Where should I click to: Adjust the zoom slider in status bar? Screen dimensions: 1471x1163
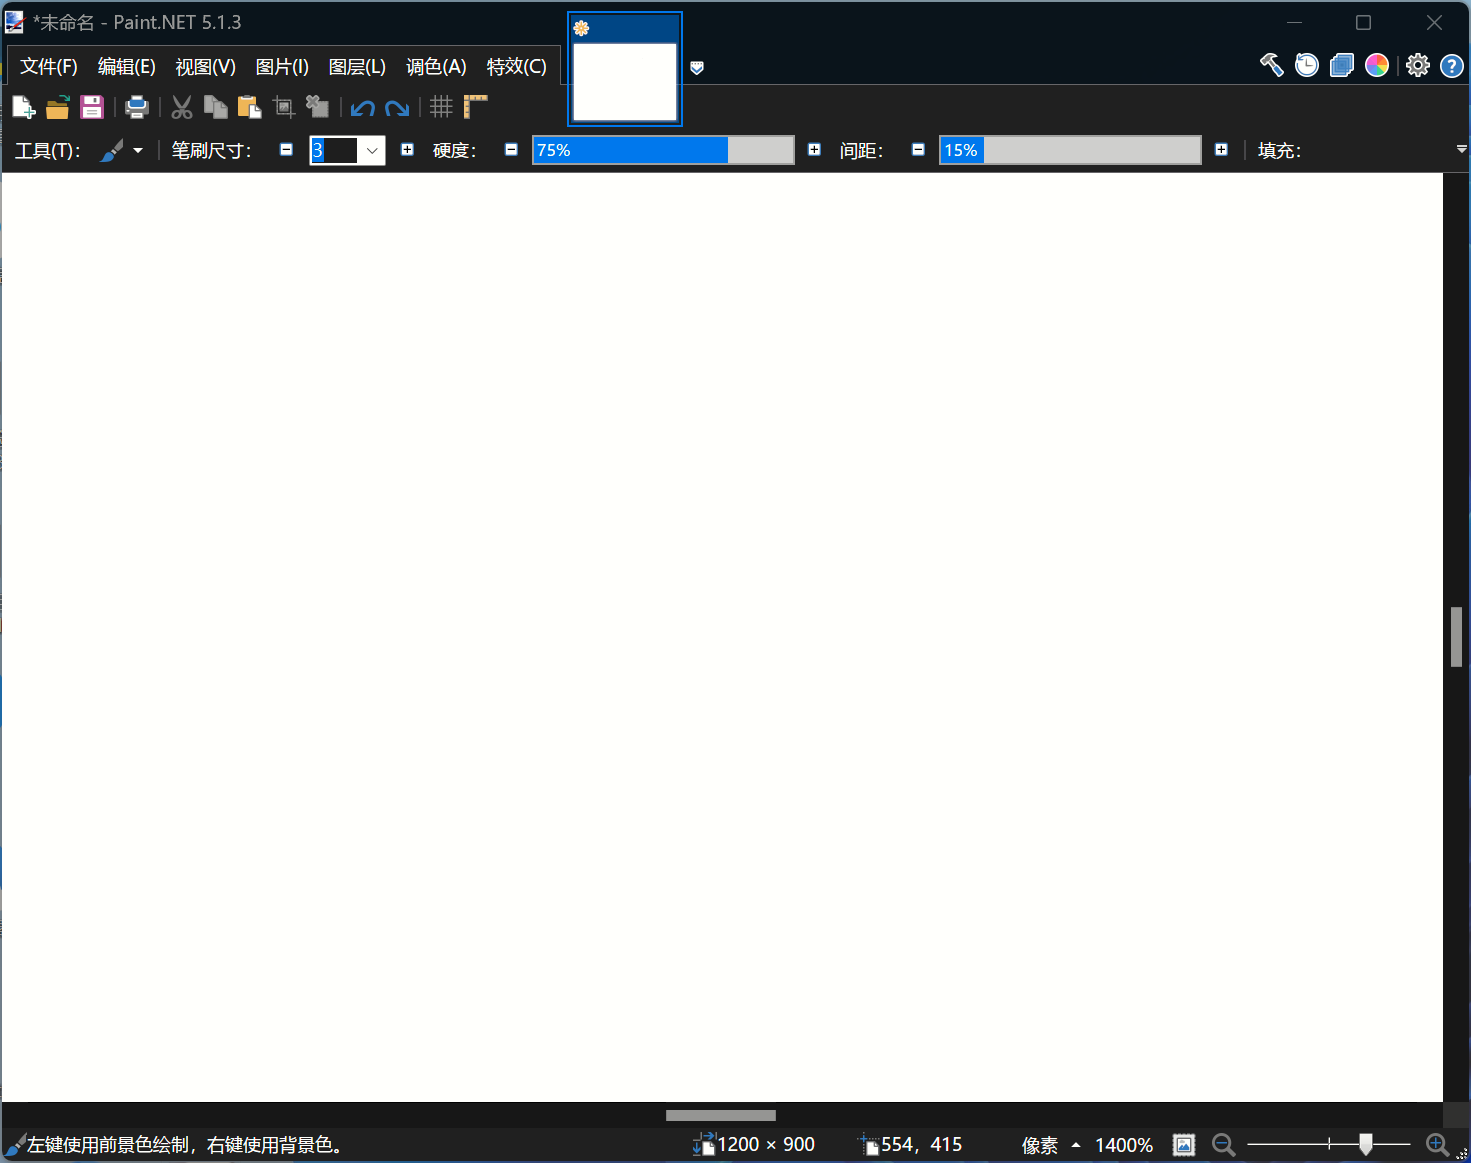point(1367,1143)
